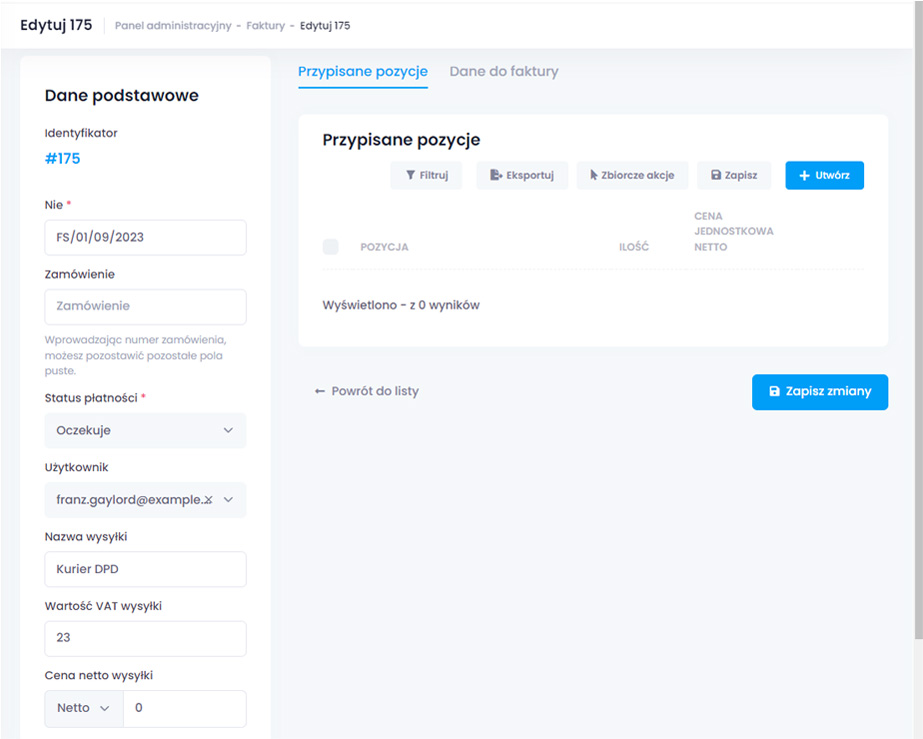
Task: Toggle the select-all checkbox in table header
Action: pos(331,247)
